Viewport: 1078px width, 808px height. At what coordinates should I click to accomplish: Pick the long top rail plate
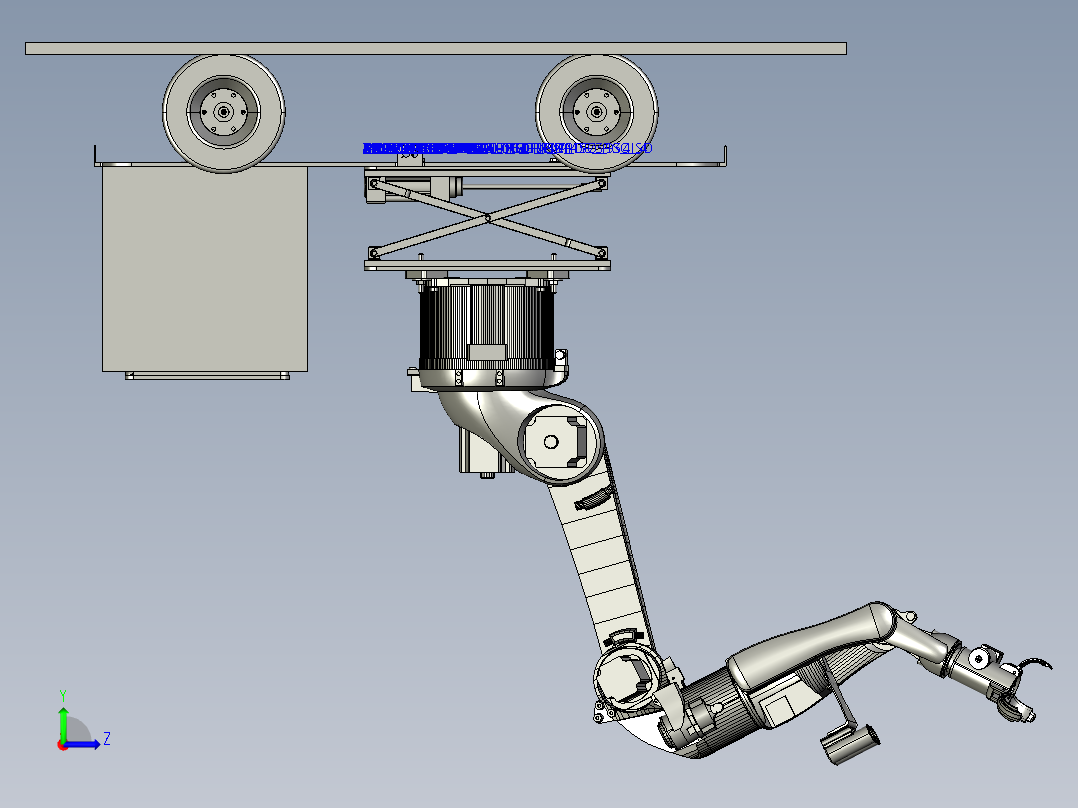pos(436,48)
